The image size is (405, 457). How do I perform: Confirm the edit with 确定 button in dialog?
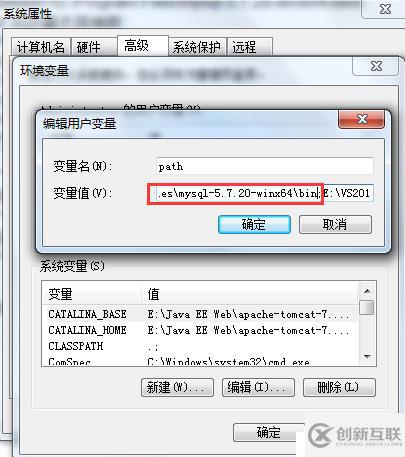[x=254, y=224]
